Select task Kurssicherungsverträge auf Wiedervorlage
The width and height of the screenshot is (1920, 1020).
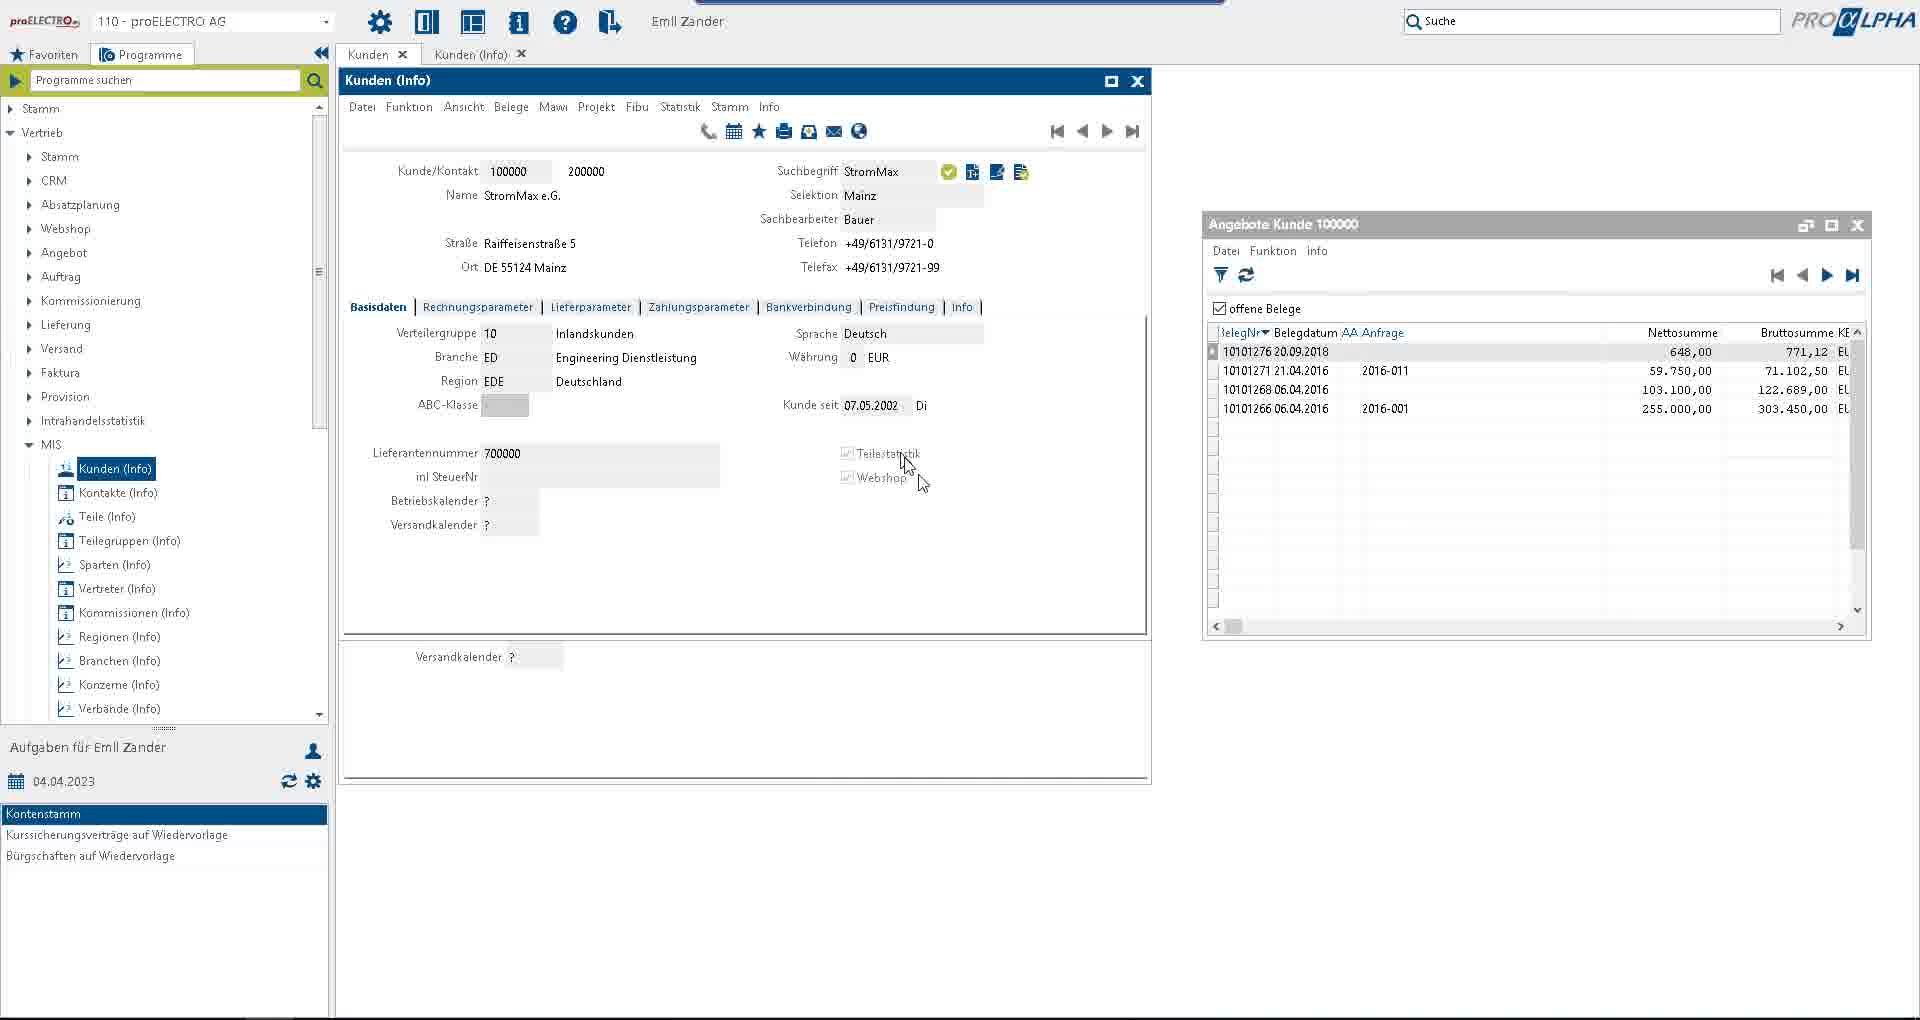pyautogui.click(x=164, y=835)
